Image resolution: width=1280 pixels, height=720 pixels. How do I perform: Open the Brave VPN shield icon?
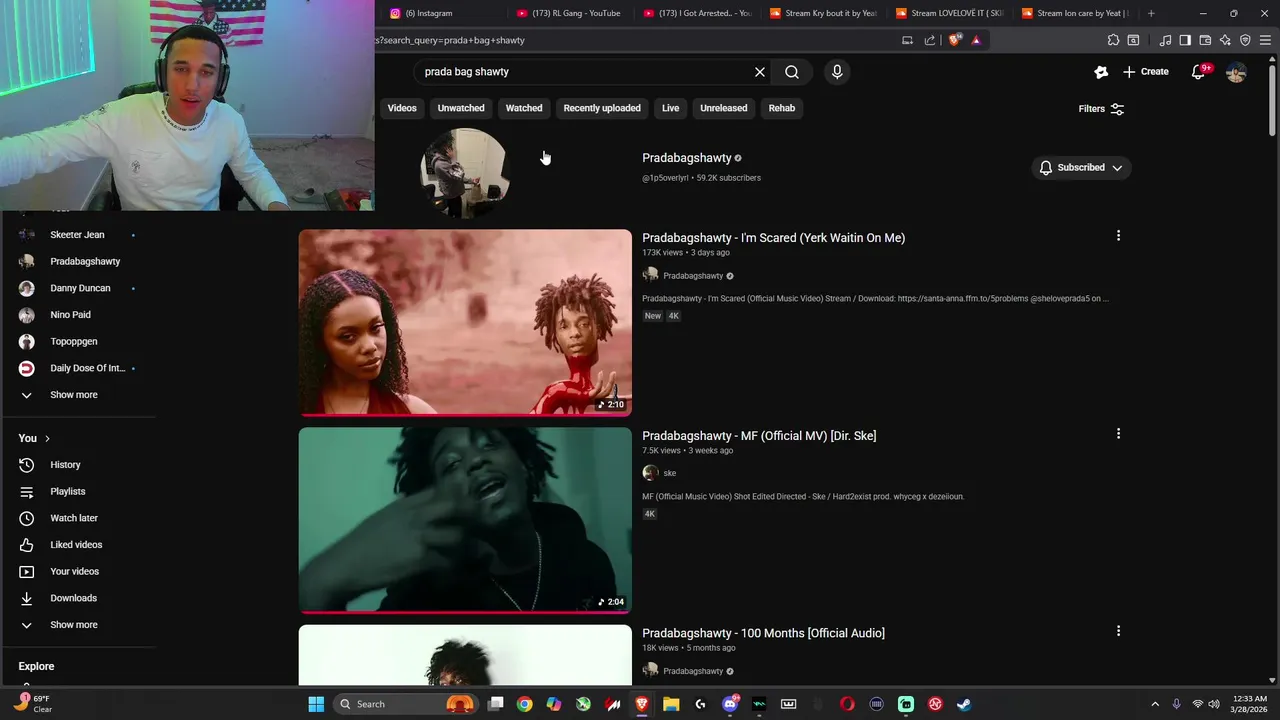coord(1245,40)
